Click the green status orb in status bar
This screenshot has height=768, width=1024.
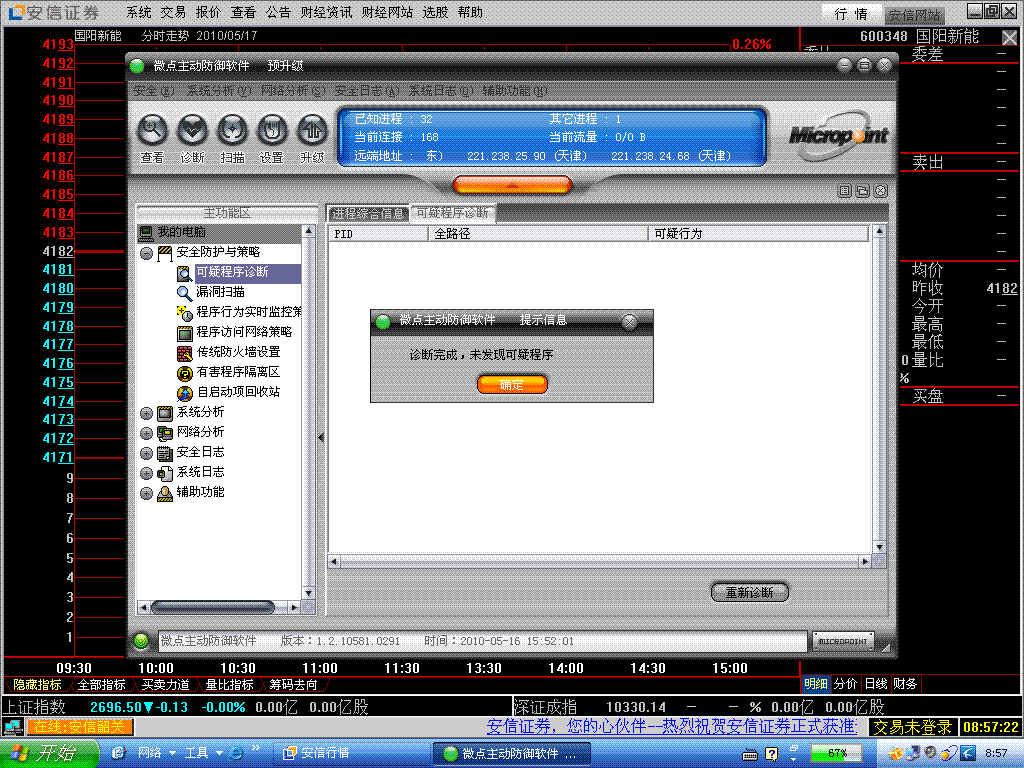(140, 641)
